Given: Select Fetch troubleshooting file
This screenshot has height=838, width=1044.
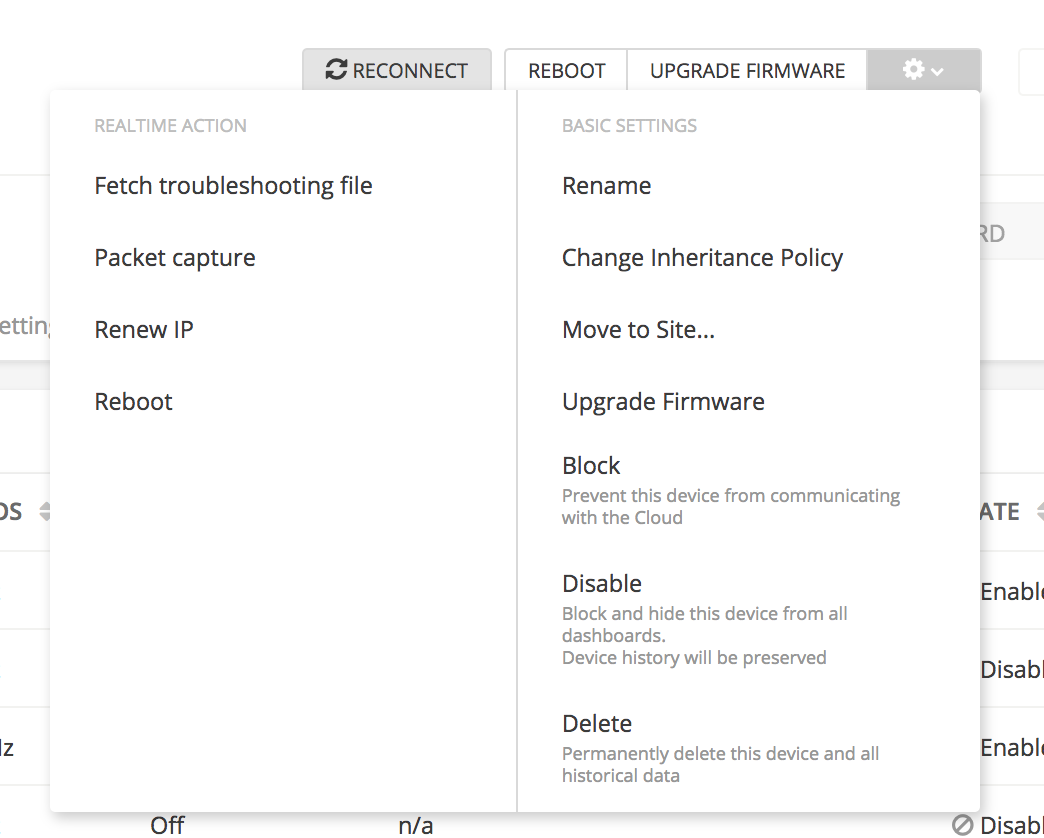Looking at the screenshot, I should coord(233,186).
